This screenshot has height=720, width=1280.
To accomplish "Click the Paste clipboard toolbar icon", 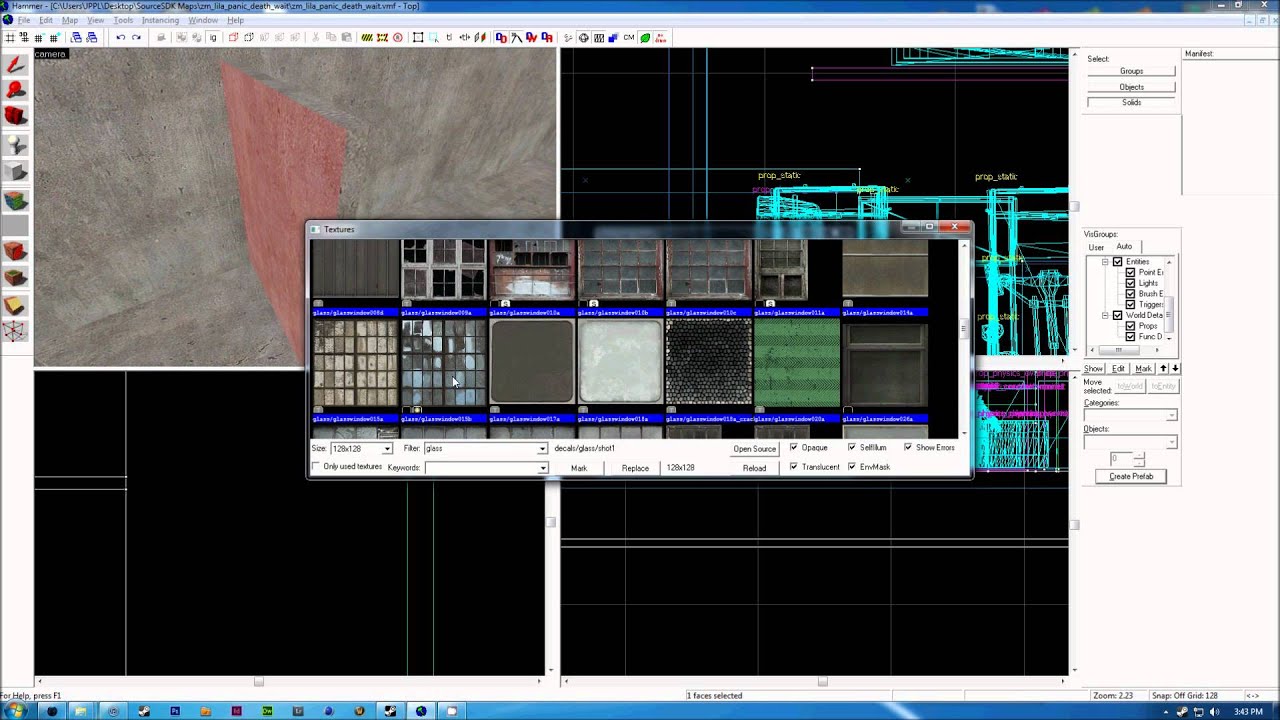I will click(347, 38).
